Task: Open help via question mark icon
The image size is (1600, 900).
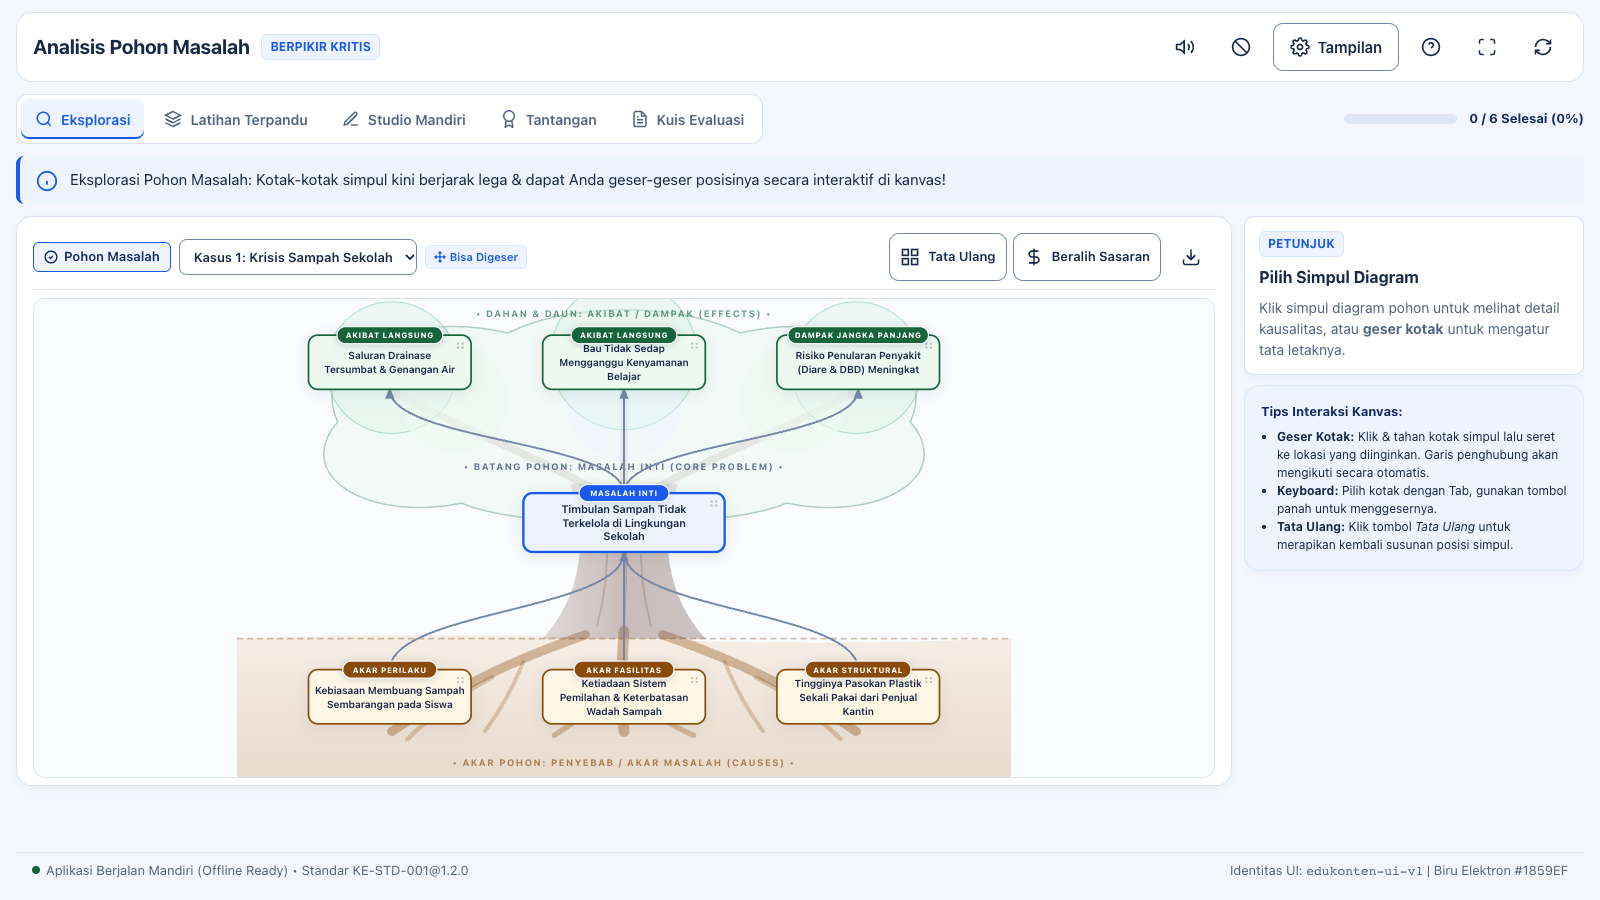Action: pos(1431,47)
